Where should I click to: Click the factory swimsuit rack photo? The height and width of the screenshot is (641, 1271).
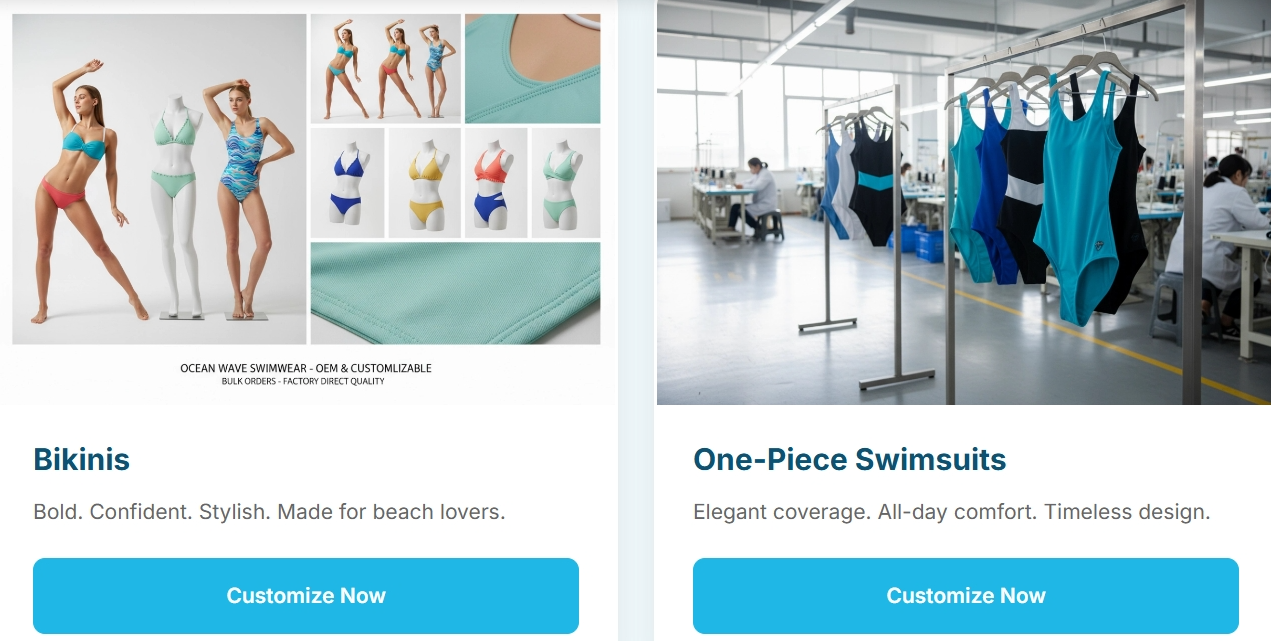click(x=964, y=202)
